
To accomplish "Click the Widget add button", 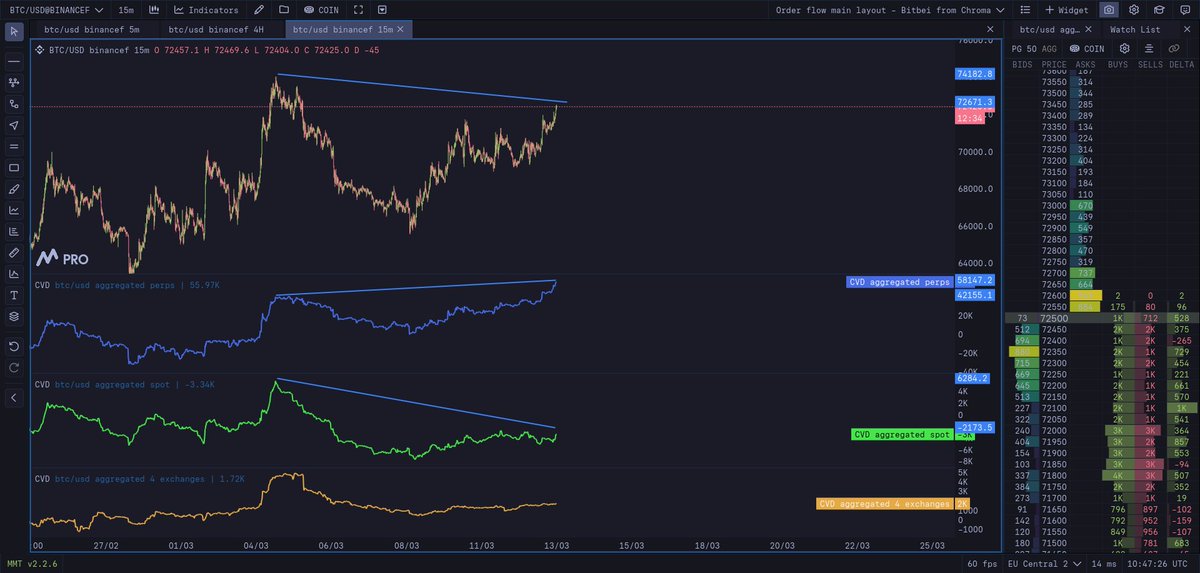I will pos(1066,9).
